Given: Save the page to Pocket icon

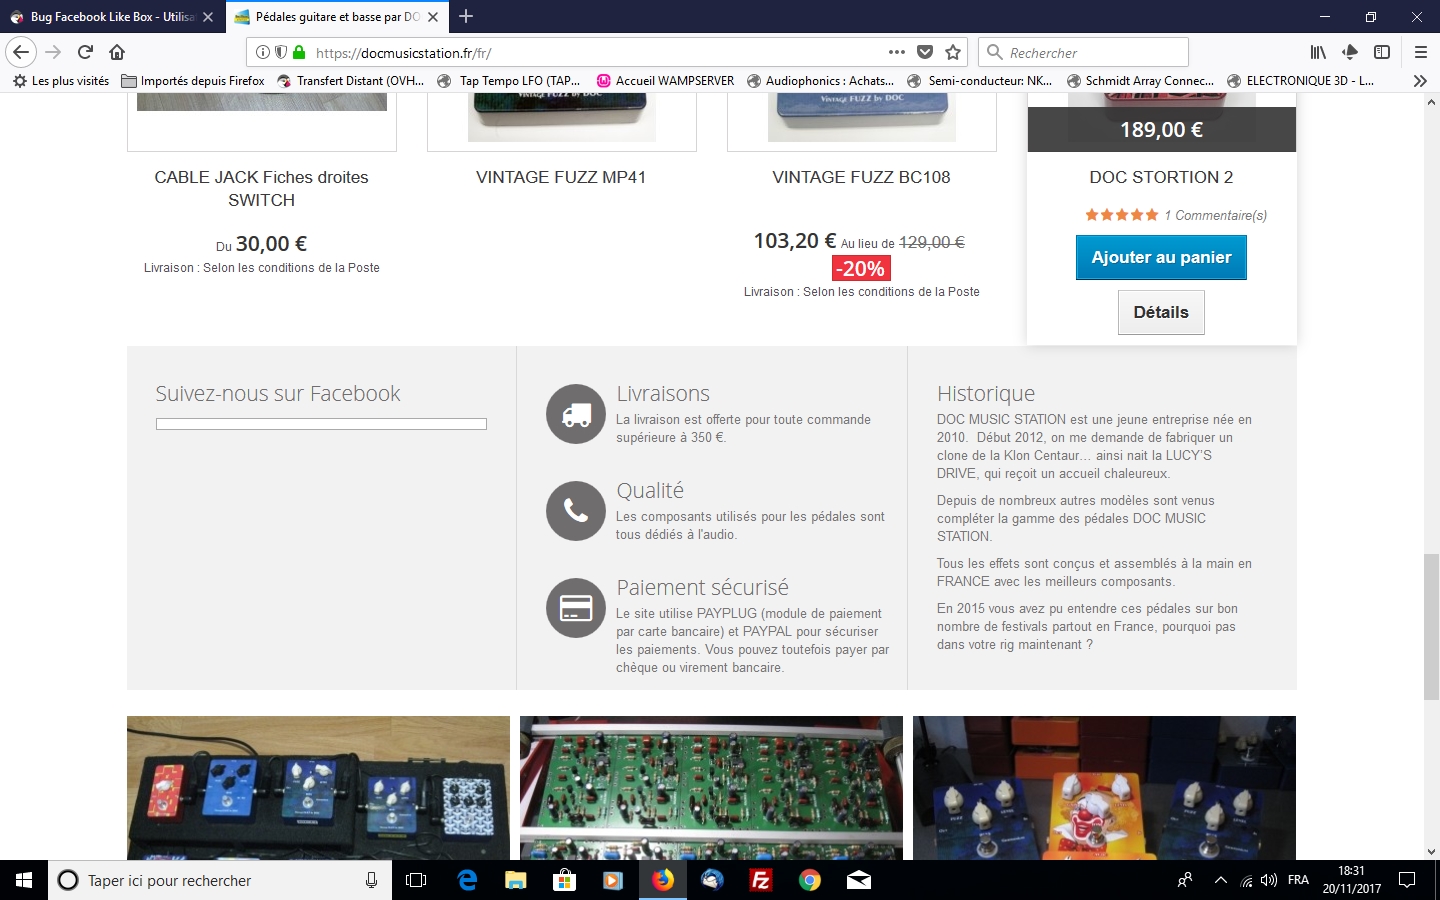Looking at the screenshot, I should pos(925,52).
